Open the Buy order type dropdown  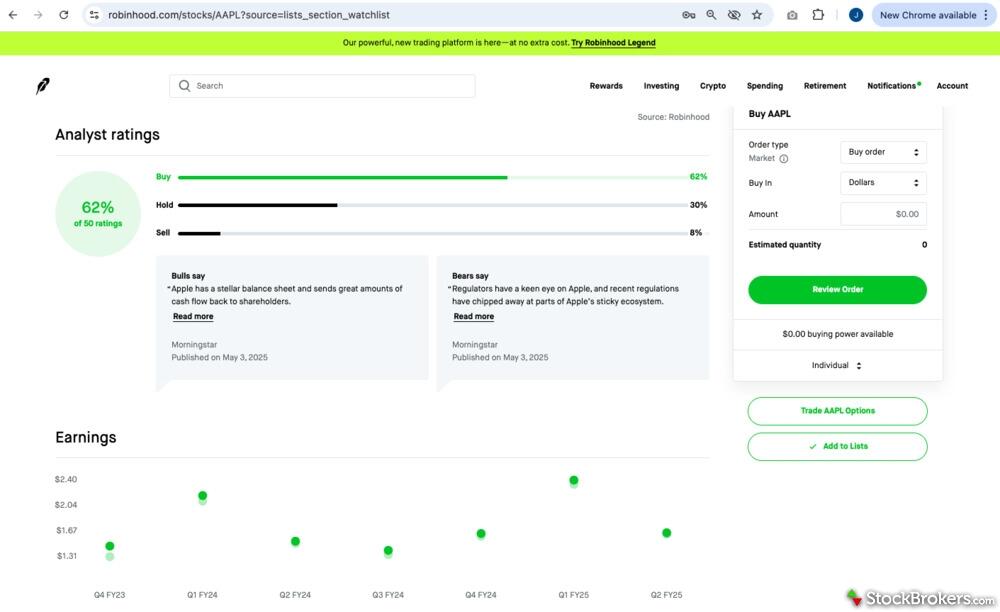(883, 152)
